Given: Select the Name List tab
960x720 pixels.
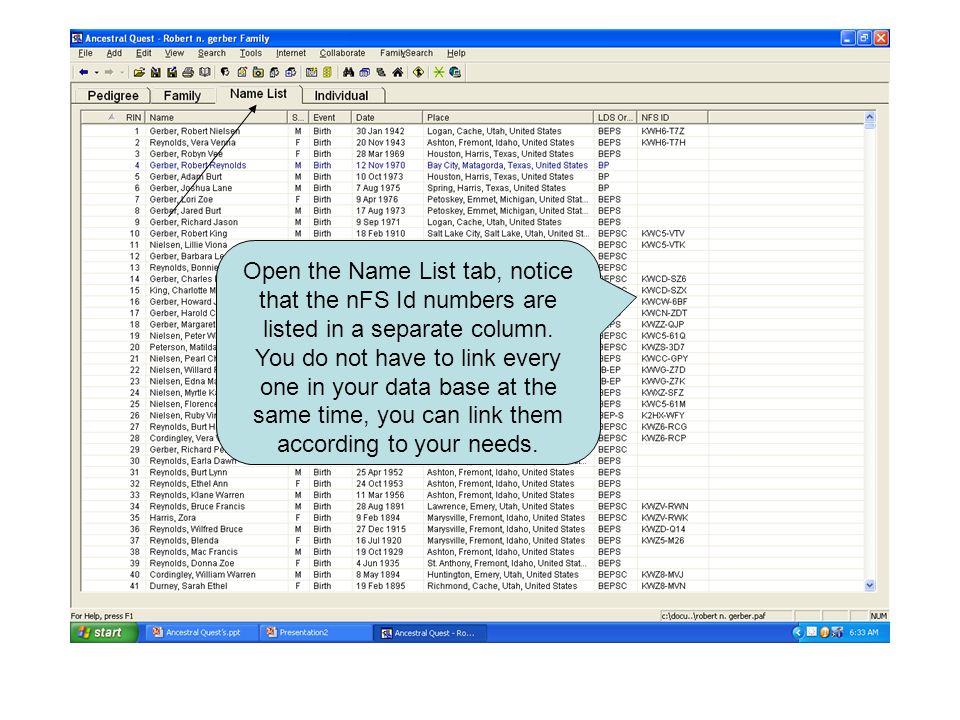Looking at the screenshot, I should [258, 94].
